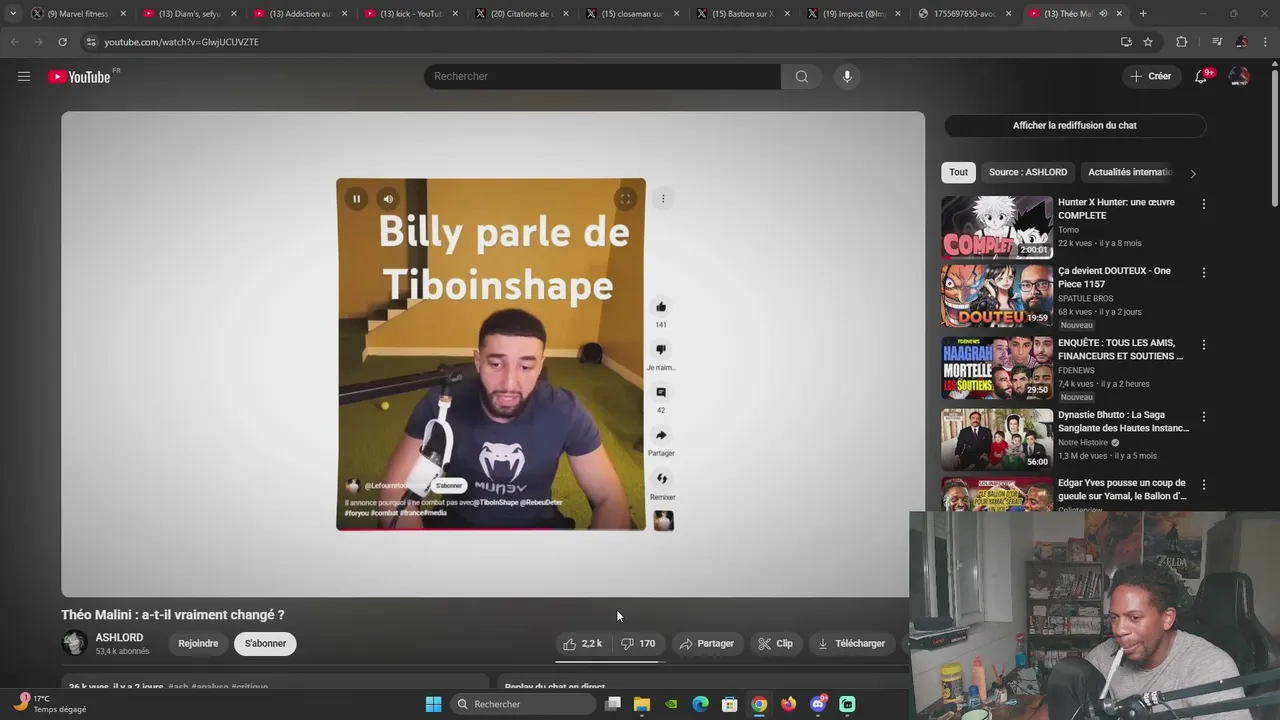The image size is (1280, 720).
Task: Select the Actualités internationales chip
Action: (x=1130, y=172)
